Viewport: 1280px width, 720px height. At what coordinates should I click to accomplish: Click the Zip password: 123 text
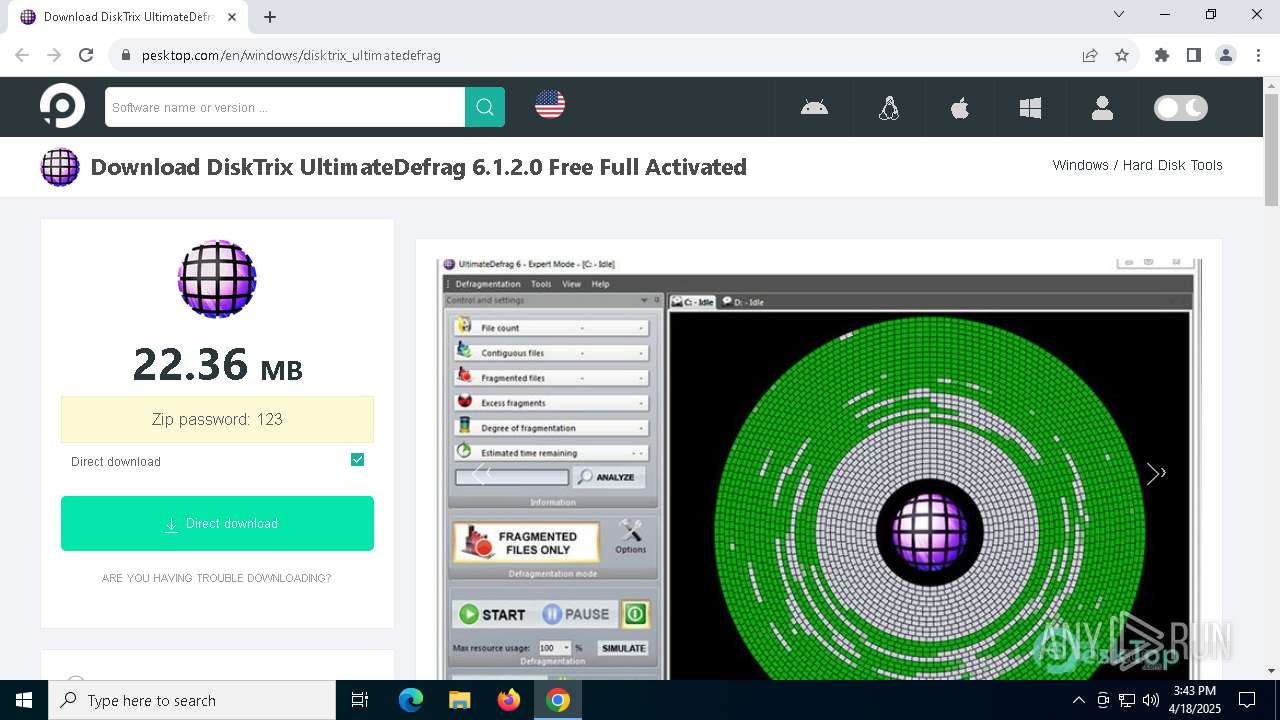[x=217, y=419]
